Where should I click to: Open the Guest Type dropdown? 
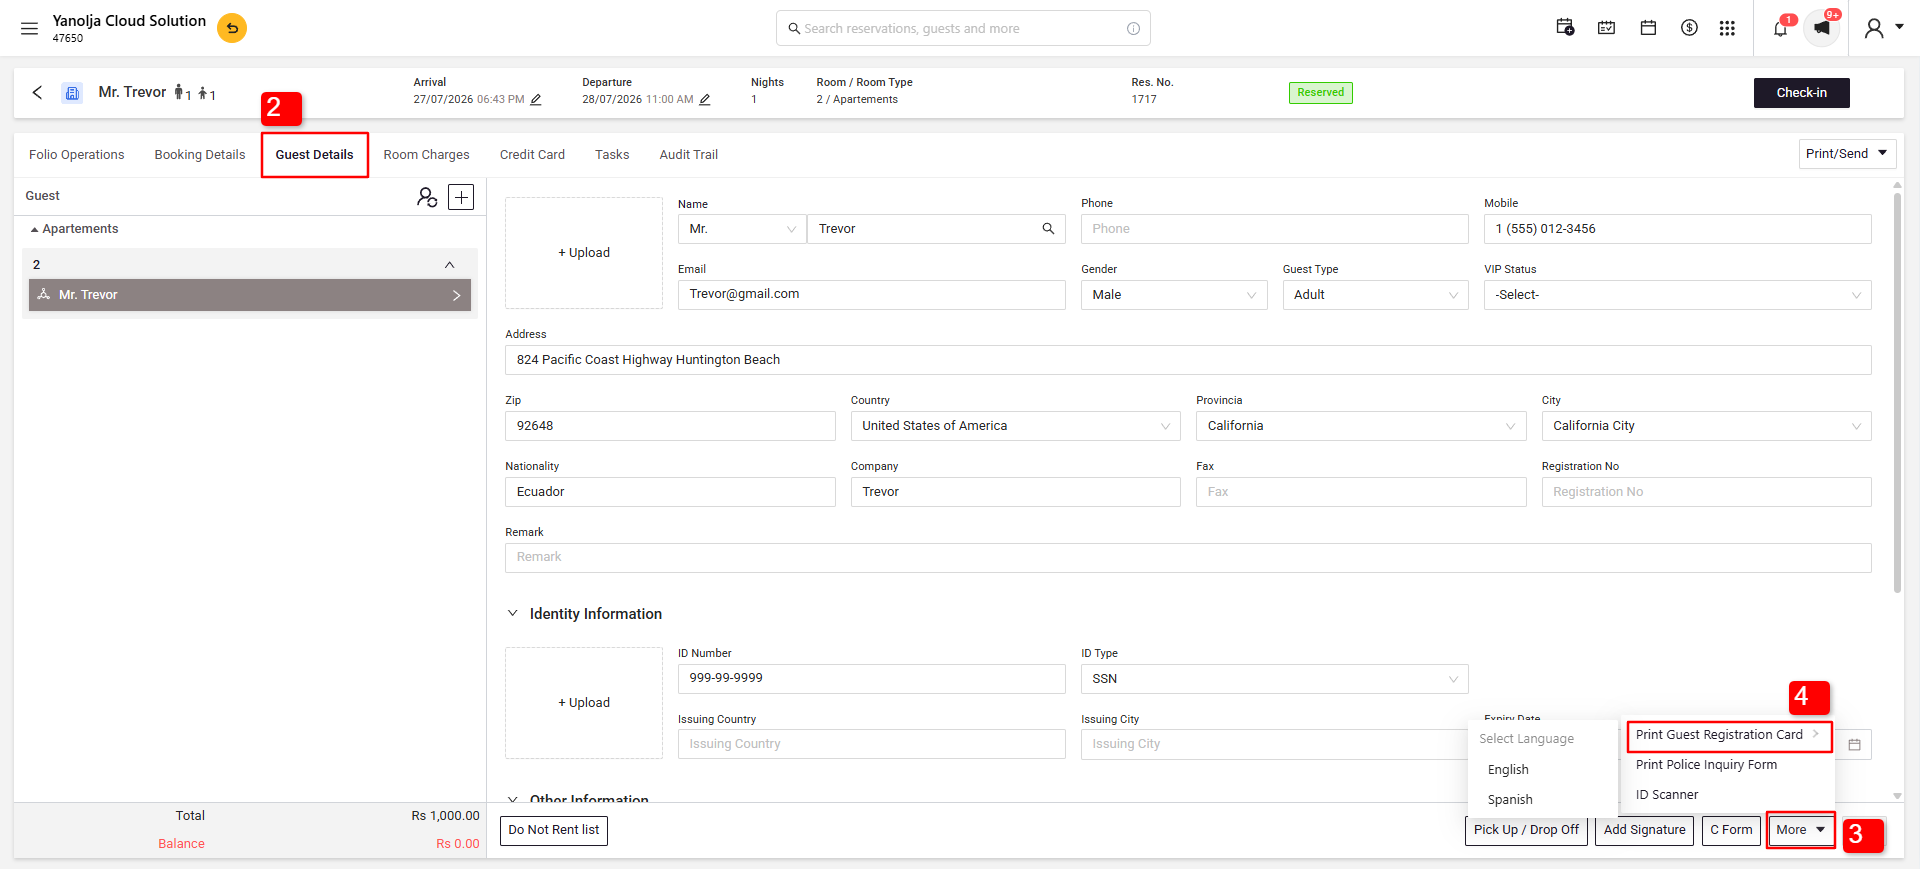coord(1375,295)
